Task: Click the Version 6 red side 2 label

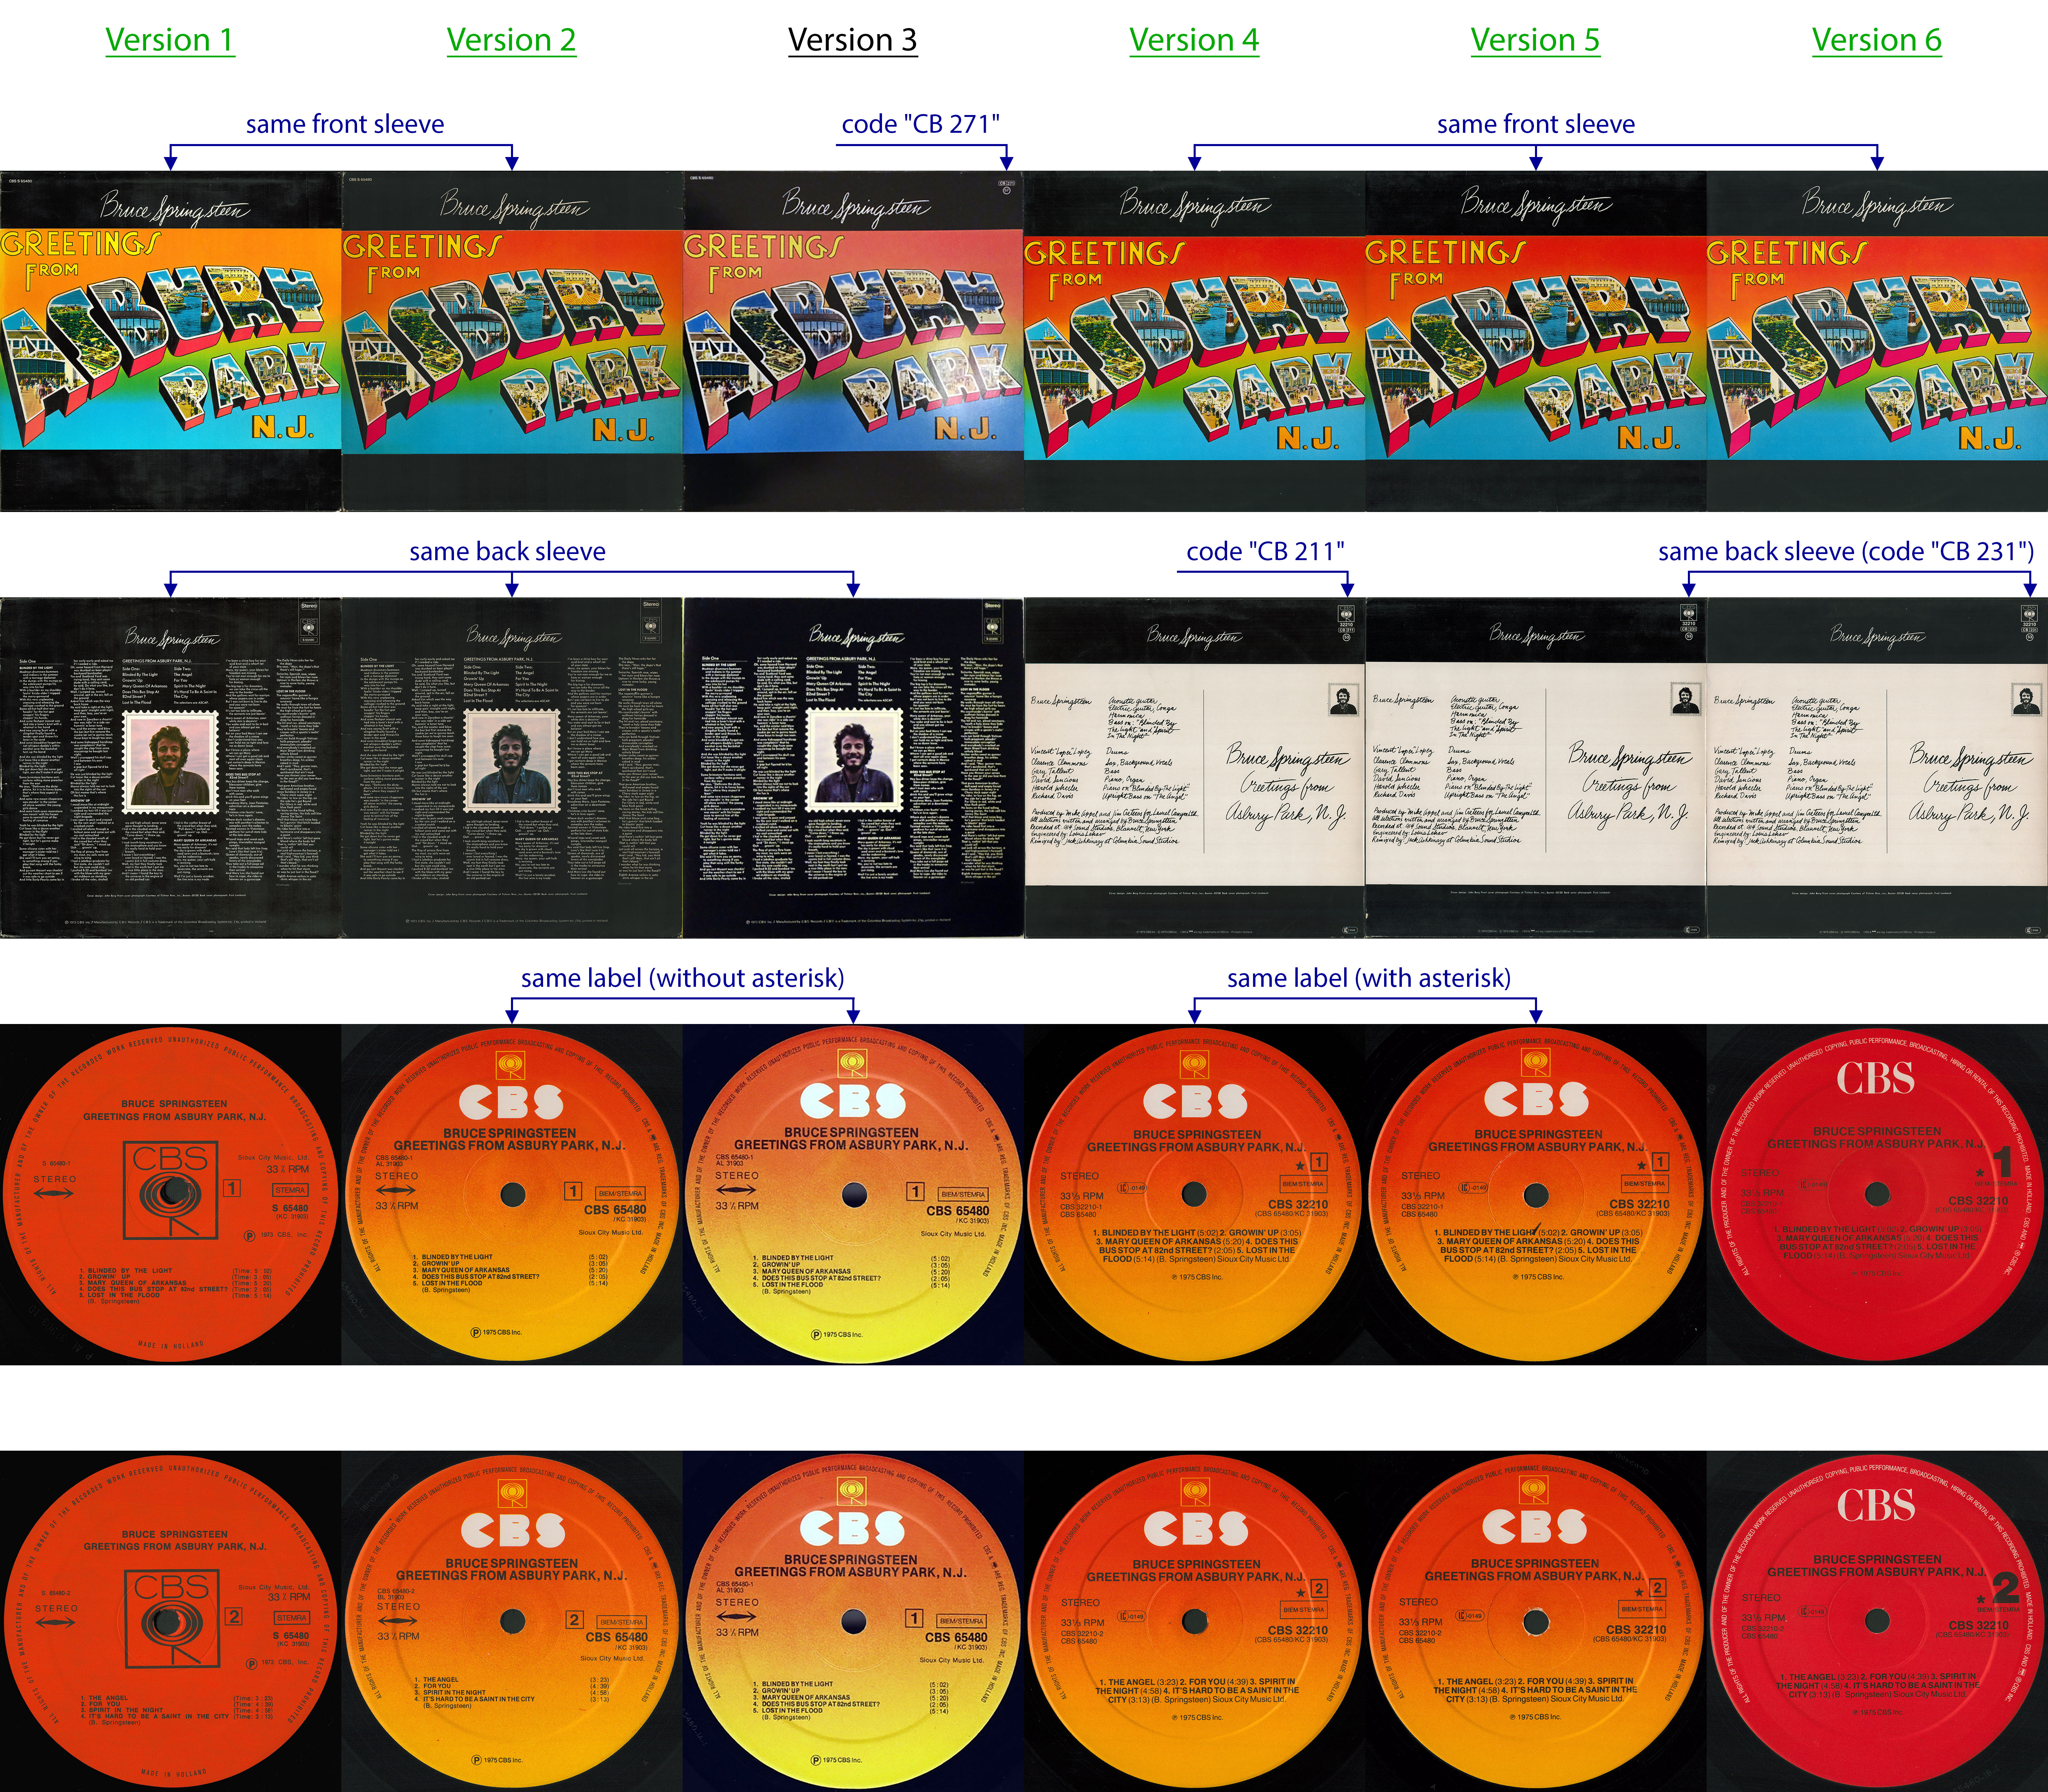Action: click(1877, 1621)
